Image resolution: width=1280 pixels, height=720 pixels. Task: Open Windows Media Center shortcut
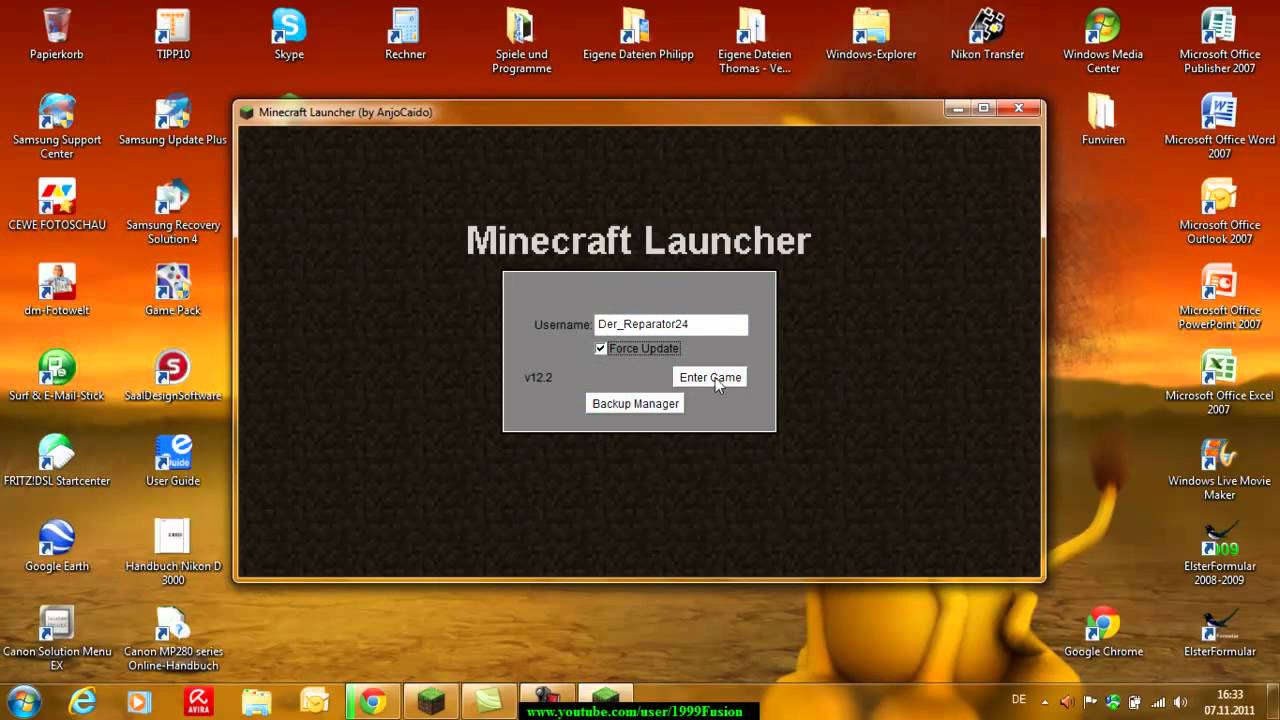[1103, 40]
